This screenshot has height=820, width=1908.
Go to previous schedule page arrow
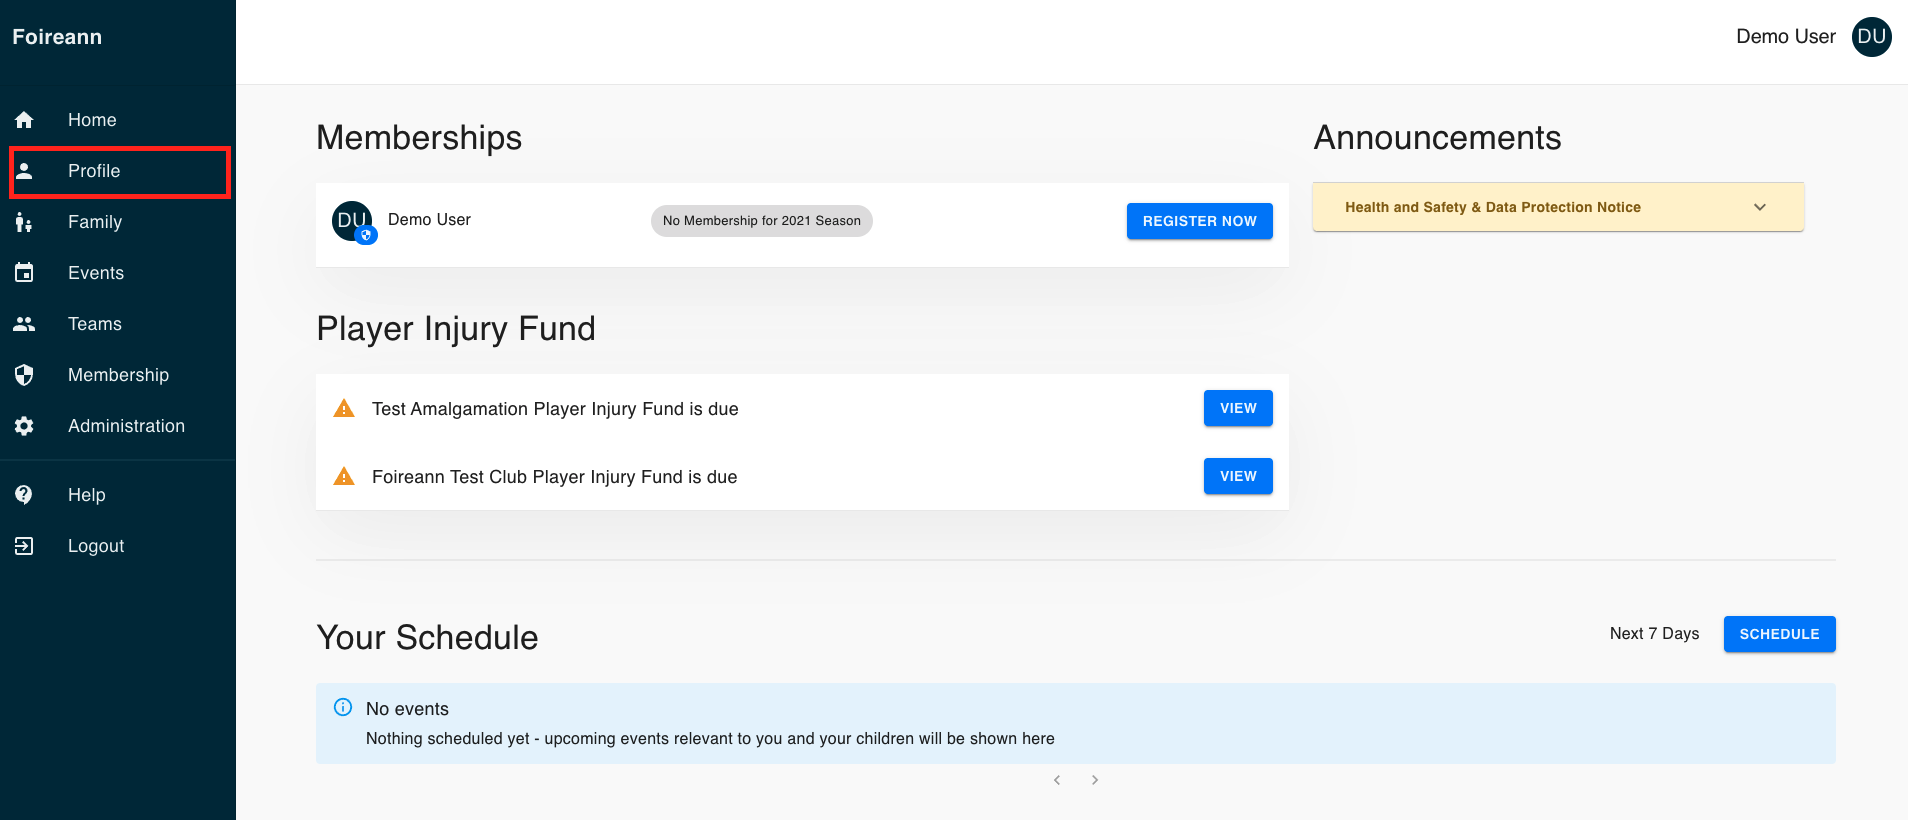pos(1057,780)
